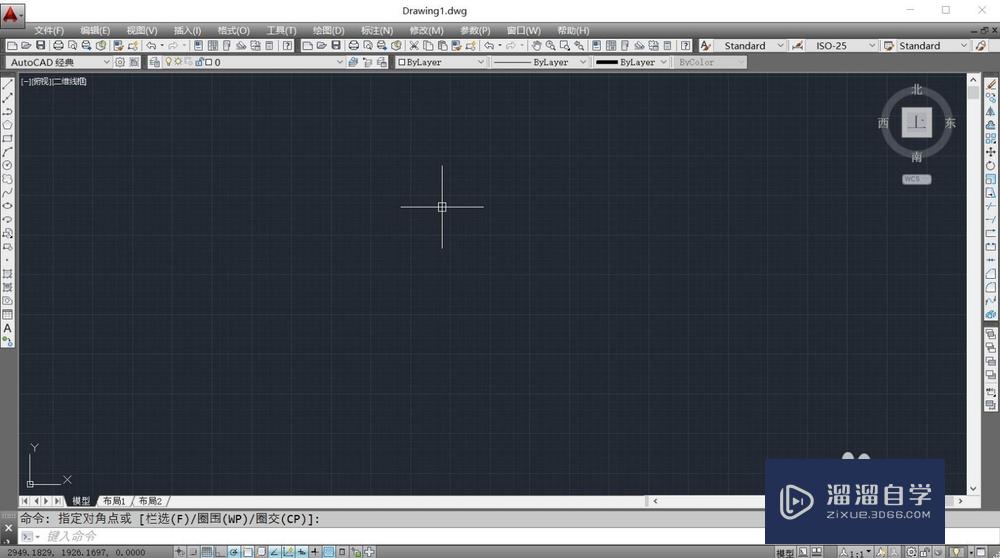The image size is (1000, 558).
Task: Toggle Ortho mode in status bar
Action: pyautogui.click(x=220, y=552)
